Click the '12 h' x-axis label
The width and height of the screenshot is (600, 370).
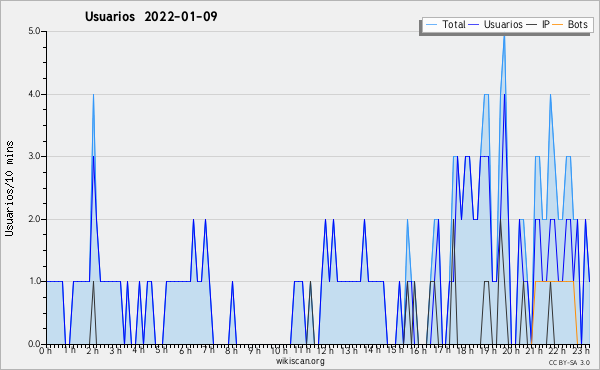point(325,350)
